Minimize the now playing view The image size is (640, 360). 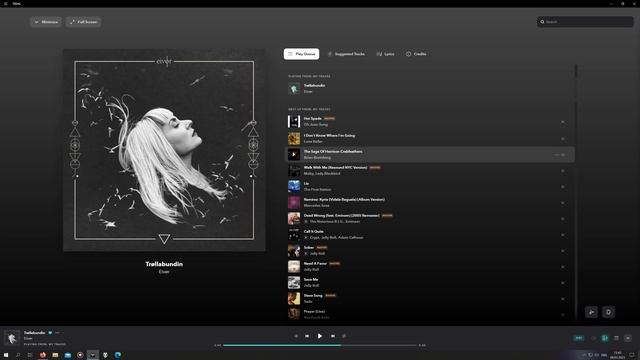(x=46, y=22)
